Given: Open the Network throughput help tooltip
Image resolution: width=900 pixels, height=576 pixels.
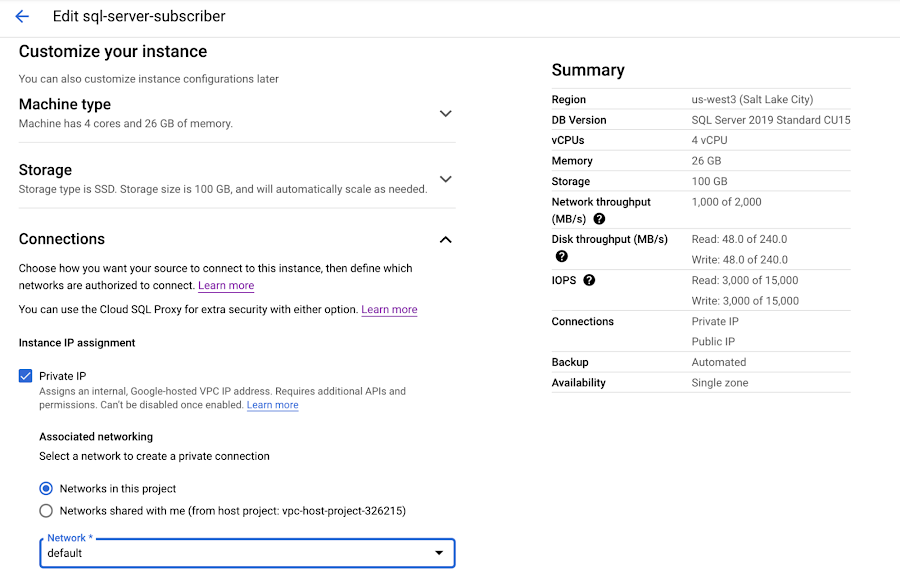Looking at the screenshot, I should click(x=598, y=218).
